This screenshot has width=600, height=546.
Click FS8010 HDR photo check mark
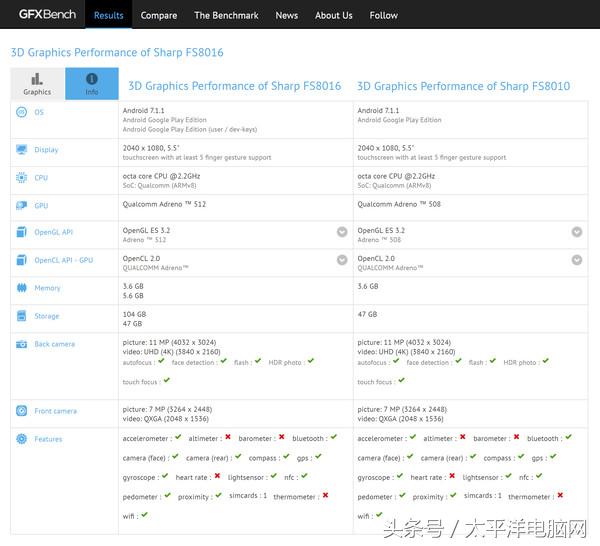(x=546, y=361)
